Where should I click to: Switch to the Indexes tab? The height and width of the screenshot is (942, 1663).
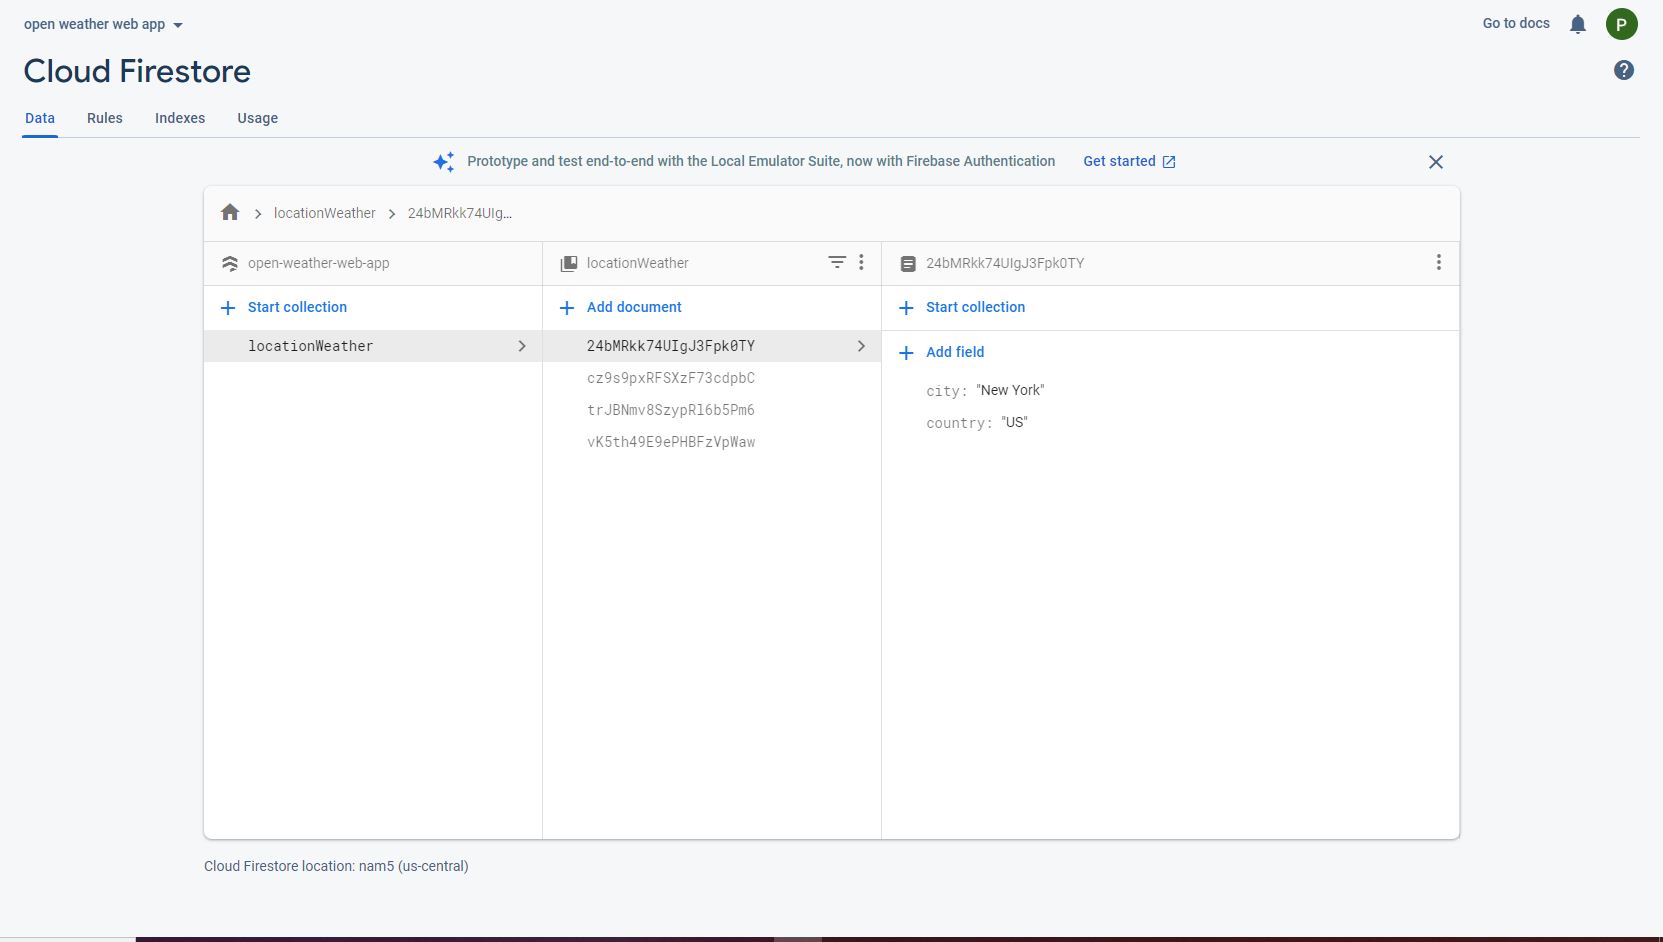pos(180,118)
